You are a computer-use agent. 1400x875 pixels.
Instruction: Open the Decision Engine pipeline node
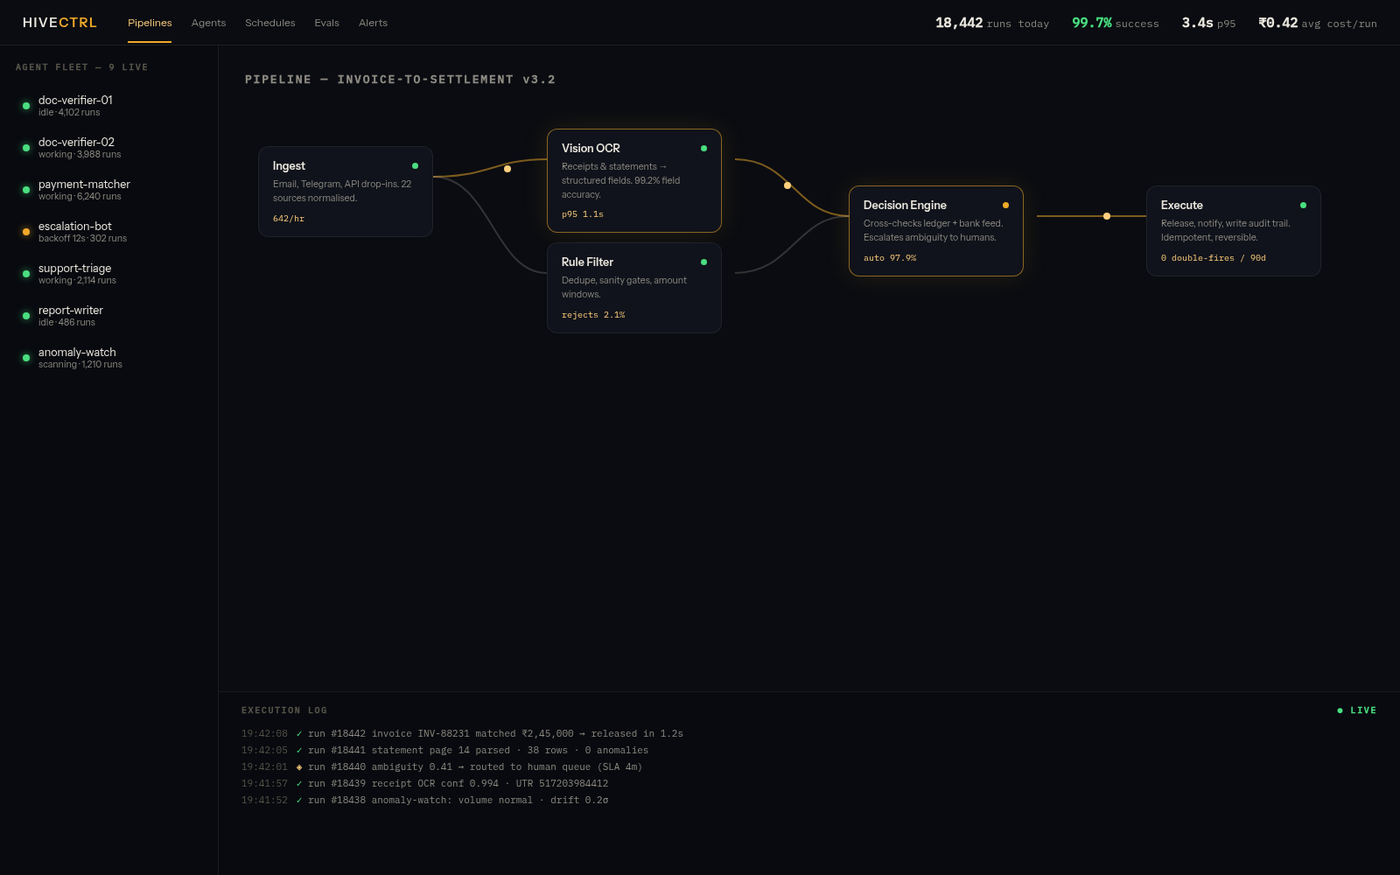[x=936, y=230]
